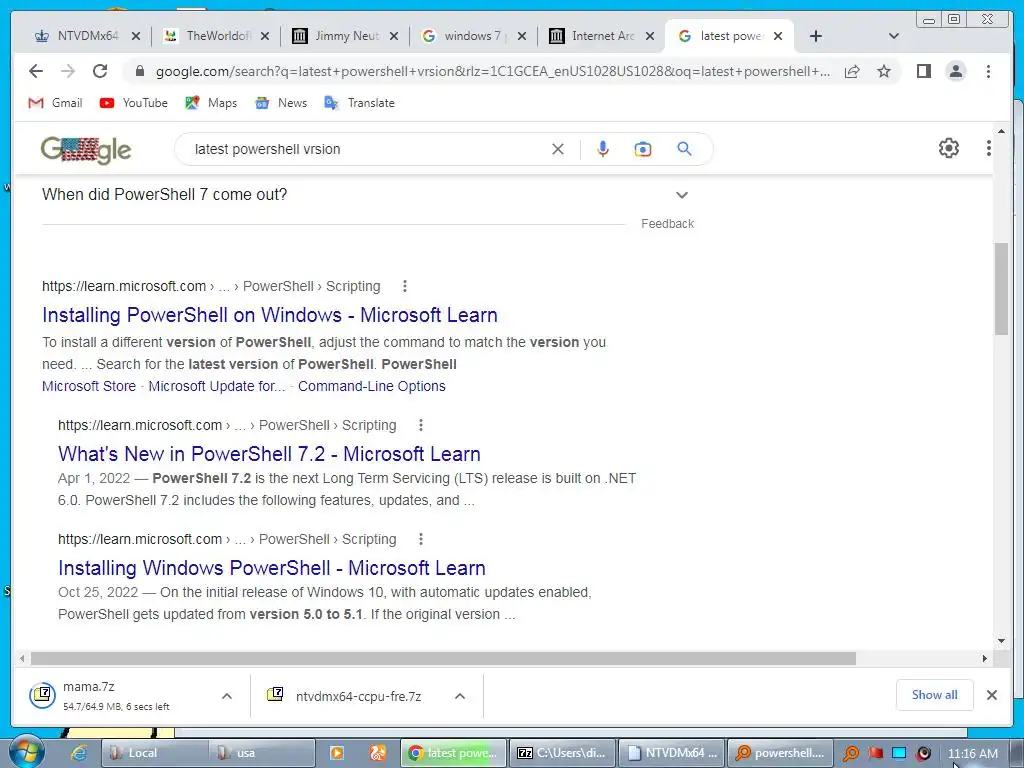Click Windows Start orb

pyautogui.click(x=26, y=752)
